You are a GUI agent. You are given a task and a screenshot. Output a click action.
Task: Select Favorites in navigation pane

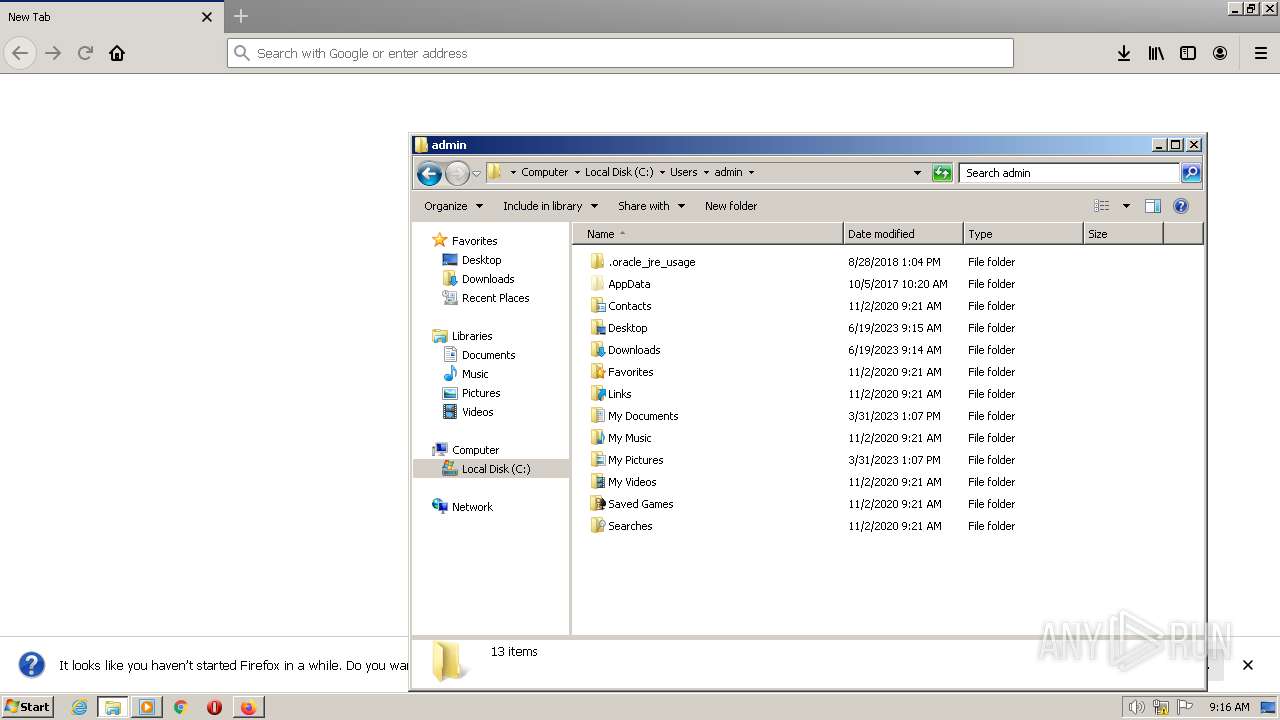point(474,241)
